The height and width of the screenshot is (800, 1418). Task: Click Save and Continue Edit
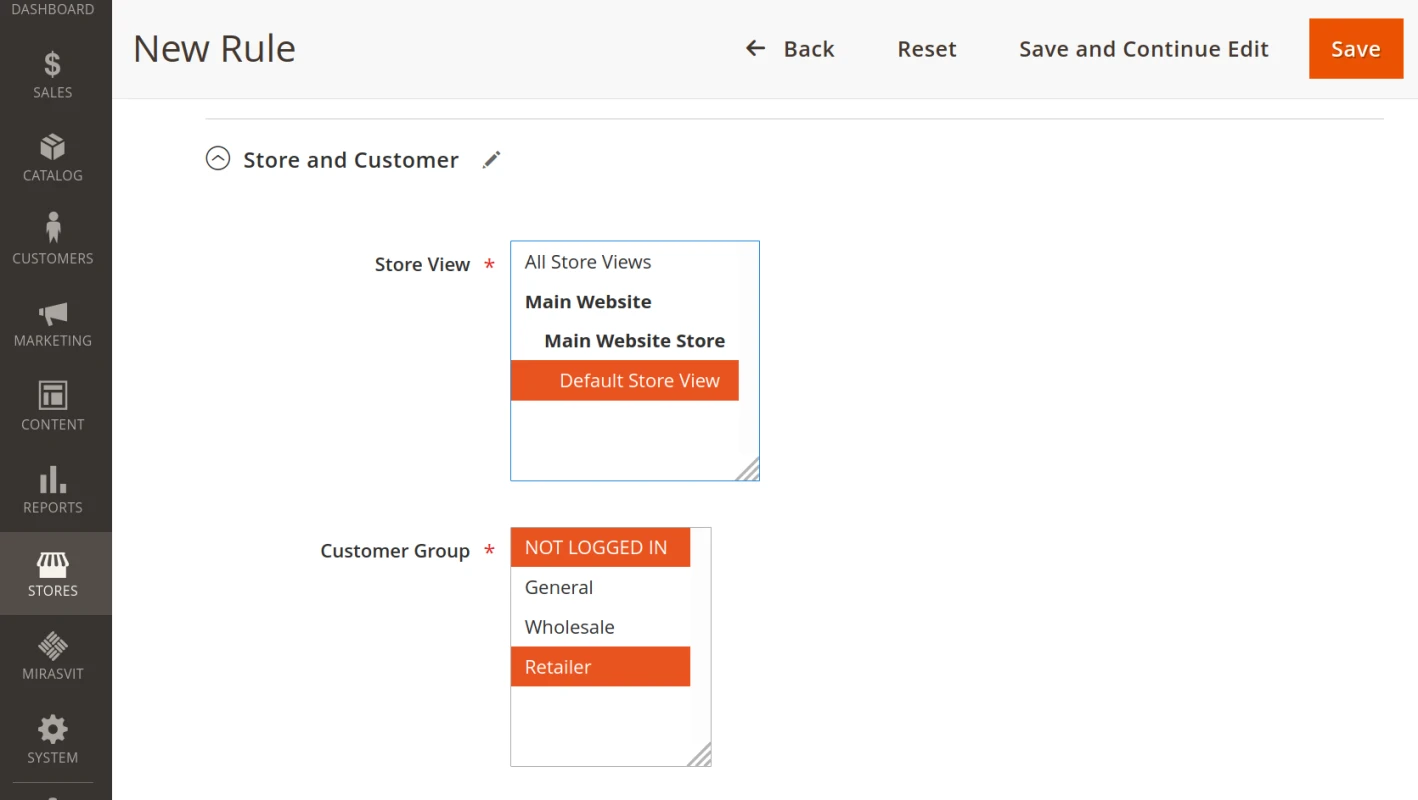(x=1143, y=49)
